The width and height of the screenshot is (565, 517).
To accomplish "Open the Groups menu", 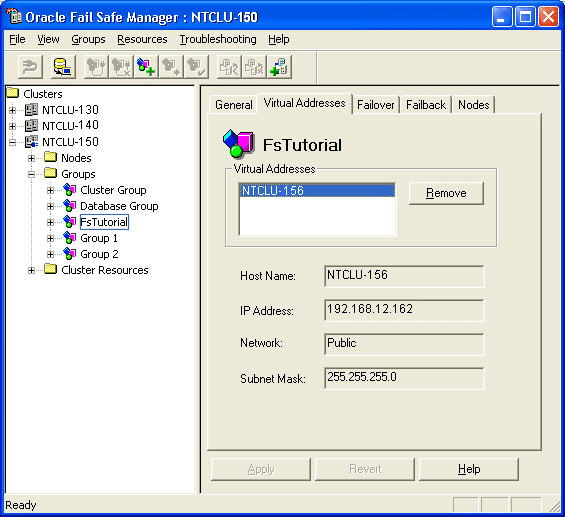I will click(88, 39).
